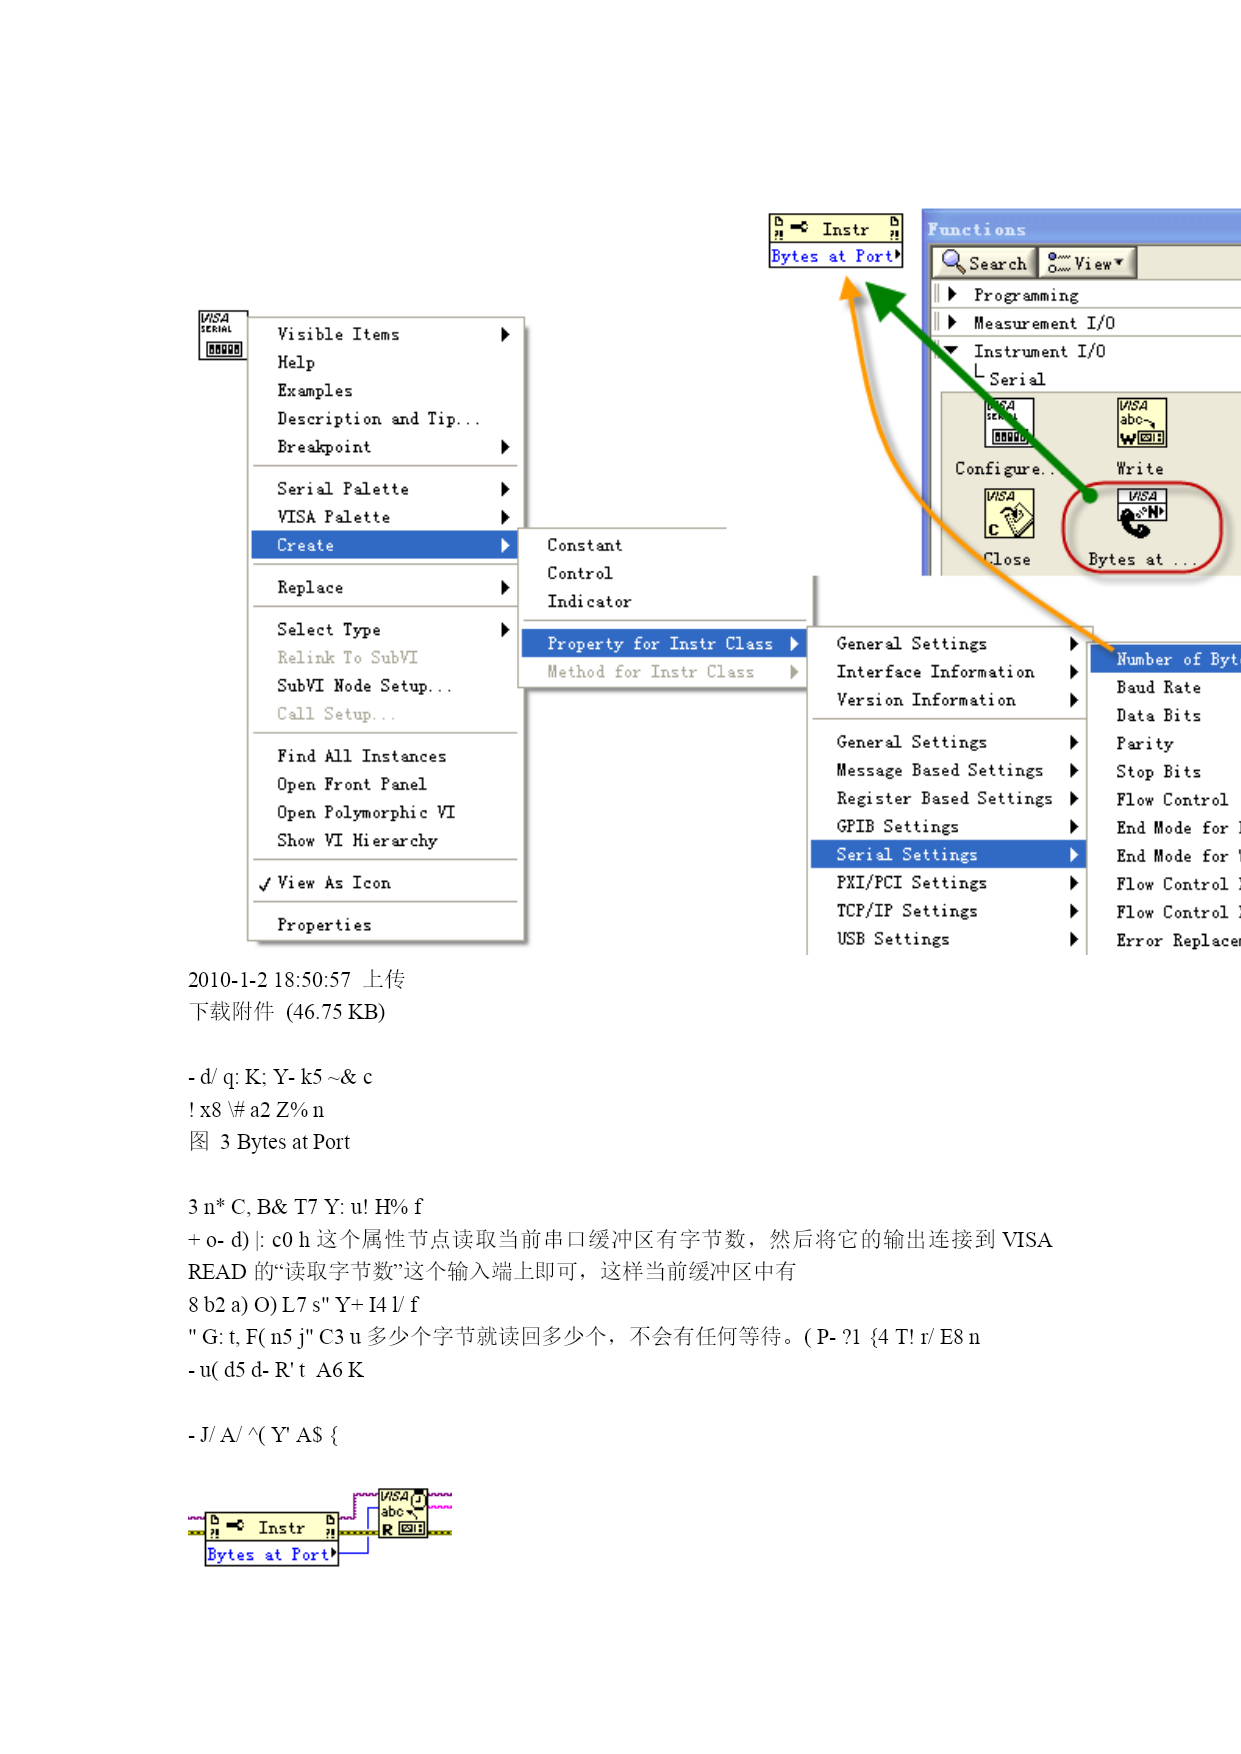Choose Examples in the context menu
Image resolution: width=1241 pixels, height=1754 pixels.
pos(385,390)
